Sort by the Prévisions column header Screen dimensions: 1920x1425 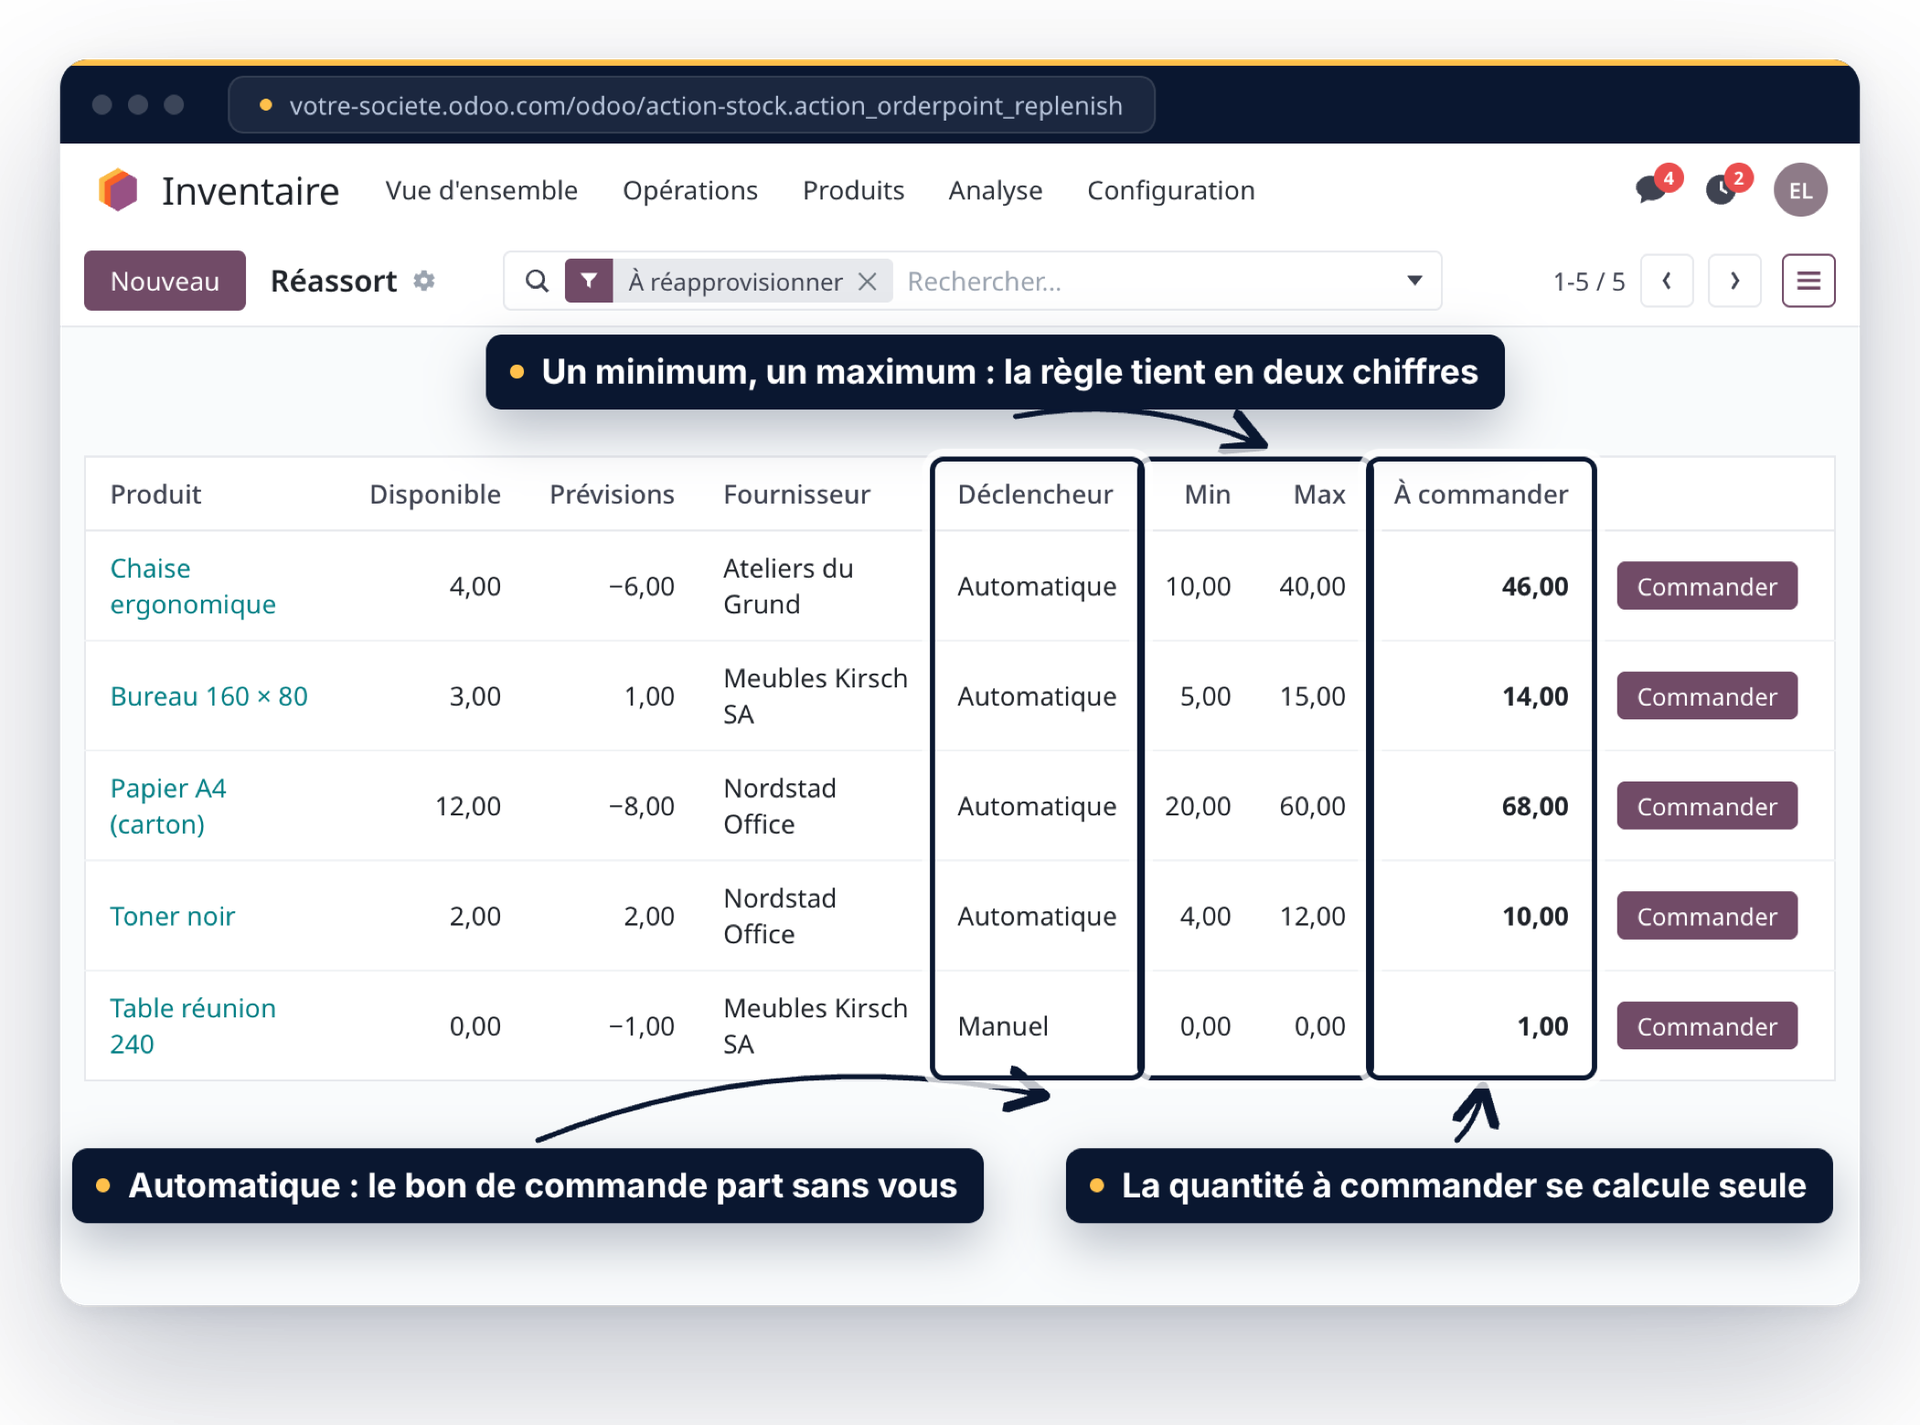[x=612, y=494]
